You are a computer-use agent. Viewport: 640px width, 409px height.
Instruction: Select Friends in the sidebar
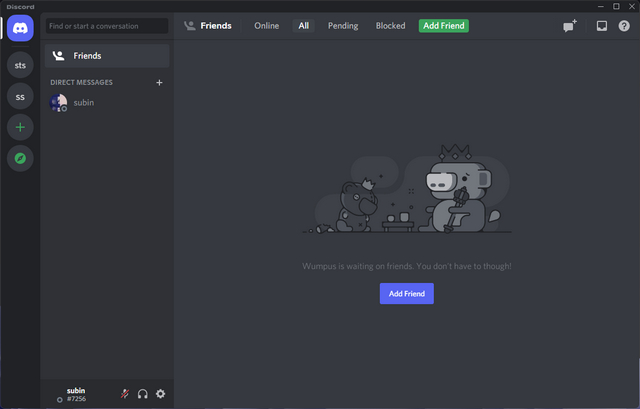(x=107, y=56)
